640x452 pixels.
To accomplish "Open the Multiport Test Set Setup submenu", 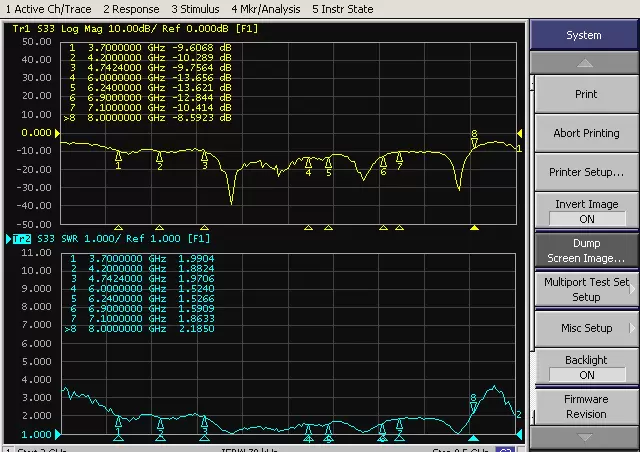I will [x=586, y=289].
